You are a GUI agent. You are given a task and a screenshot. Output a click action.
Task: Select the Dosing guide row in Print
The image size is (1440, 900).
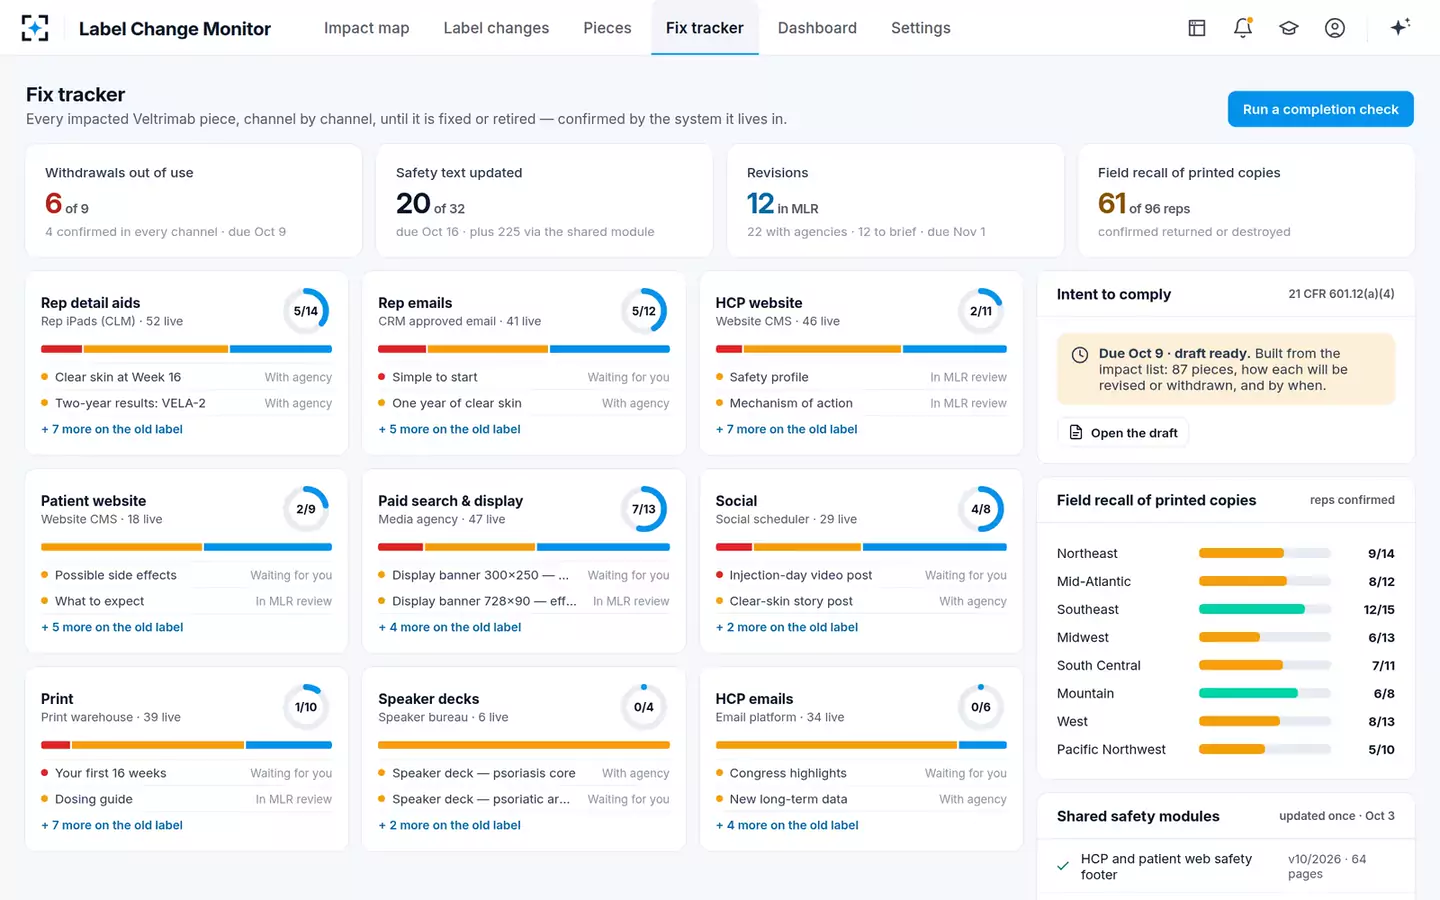coord(186,799)
